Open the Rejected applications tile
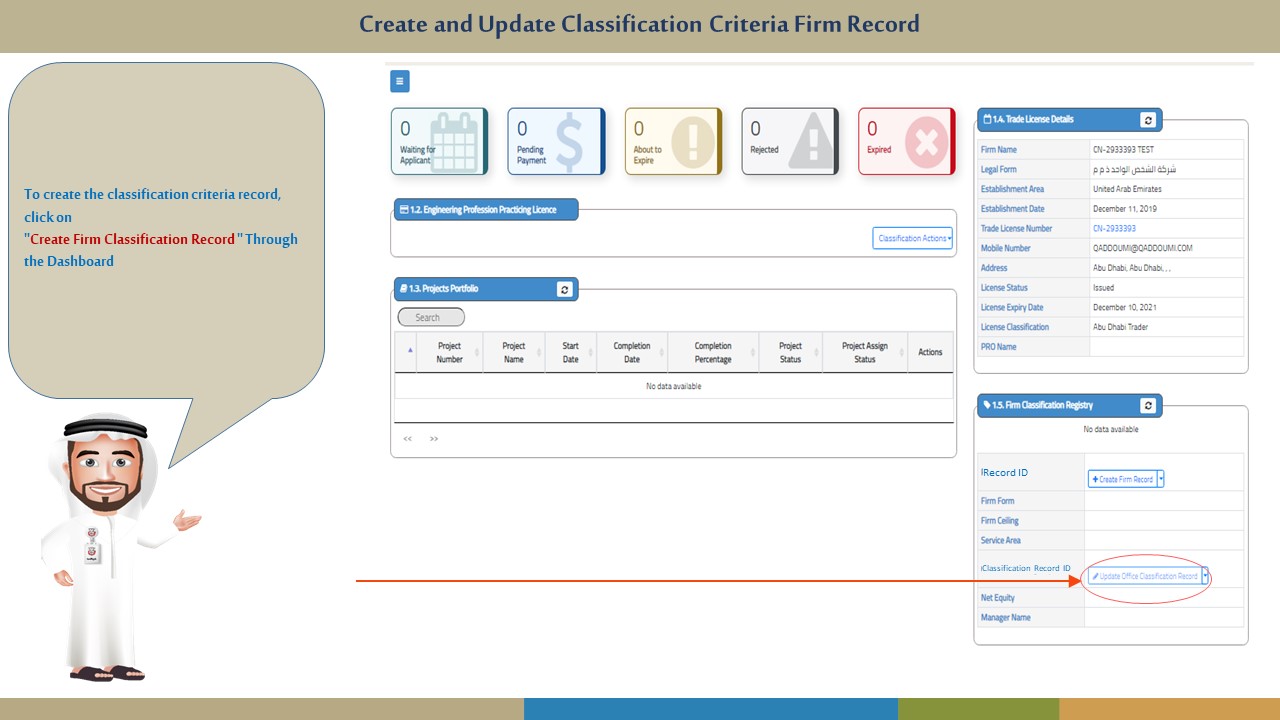 (789, 141)
